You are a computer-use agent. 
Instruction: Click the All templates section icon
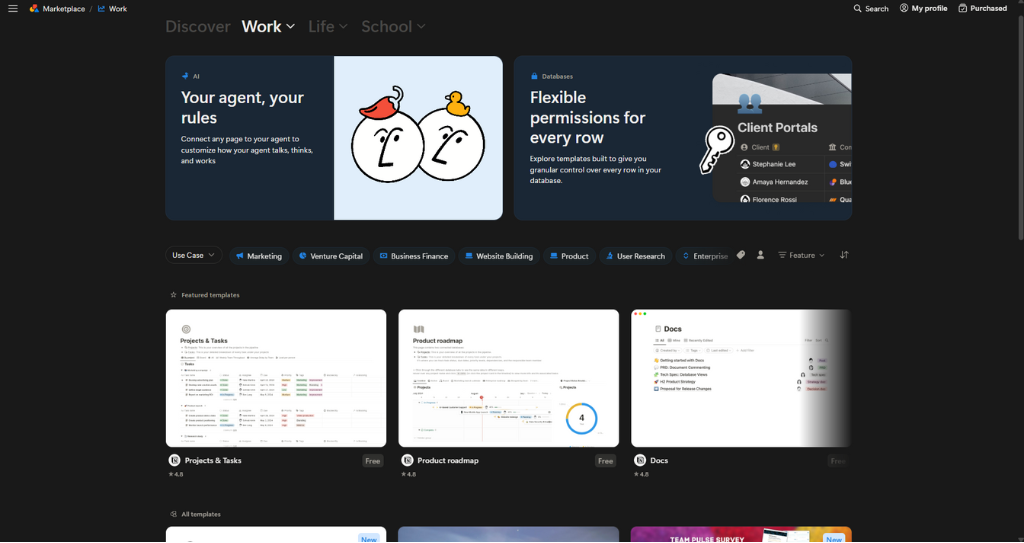pos(173,514)
